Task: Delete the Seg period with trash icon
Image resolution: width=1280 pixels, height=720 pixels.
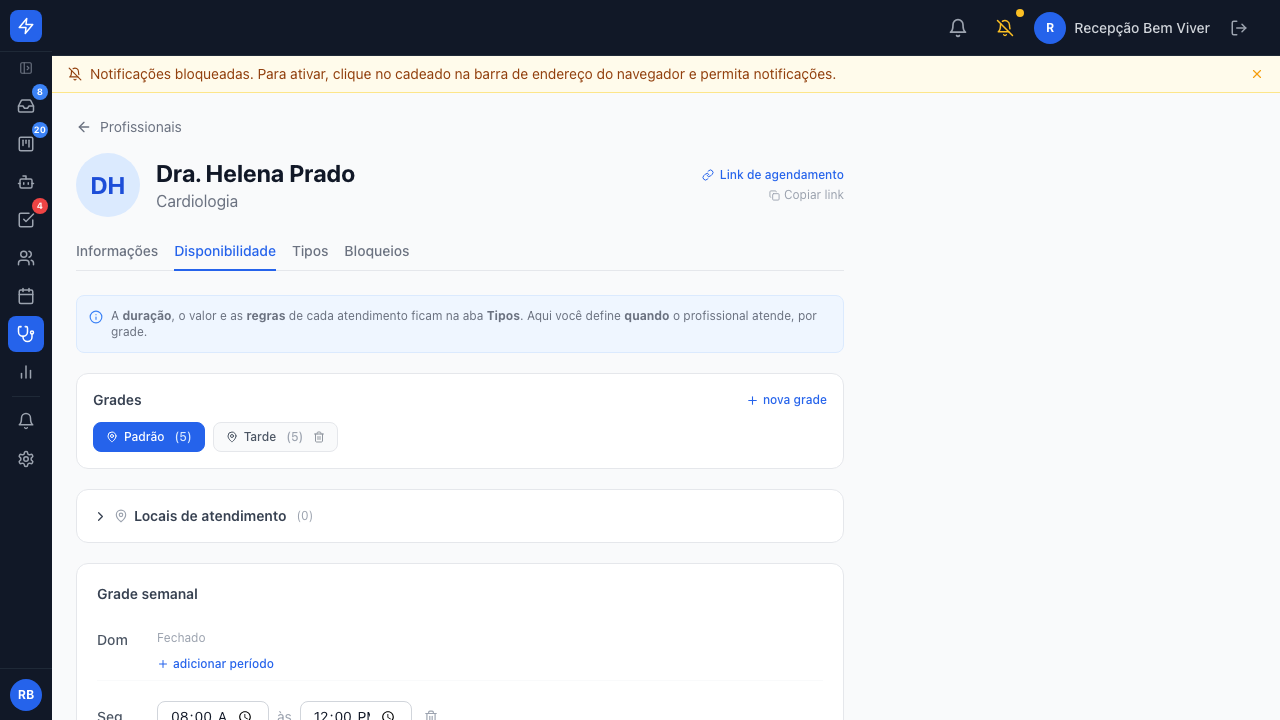Action: (431, 716)
